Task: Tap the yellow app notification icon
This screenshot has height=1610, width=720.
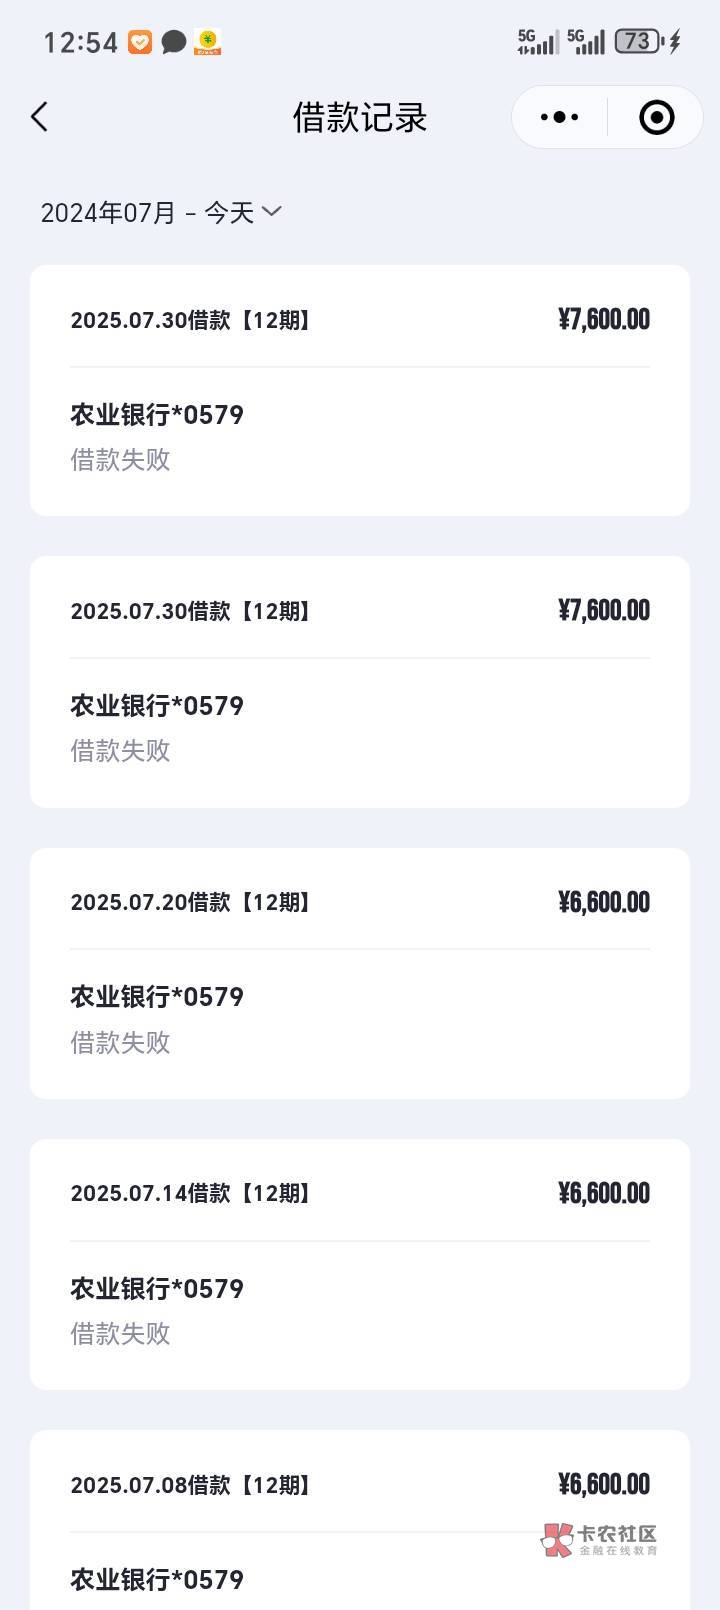Action: click(x=208, y=42)
